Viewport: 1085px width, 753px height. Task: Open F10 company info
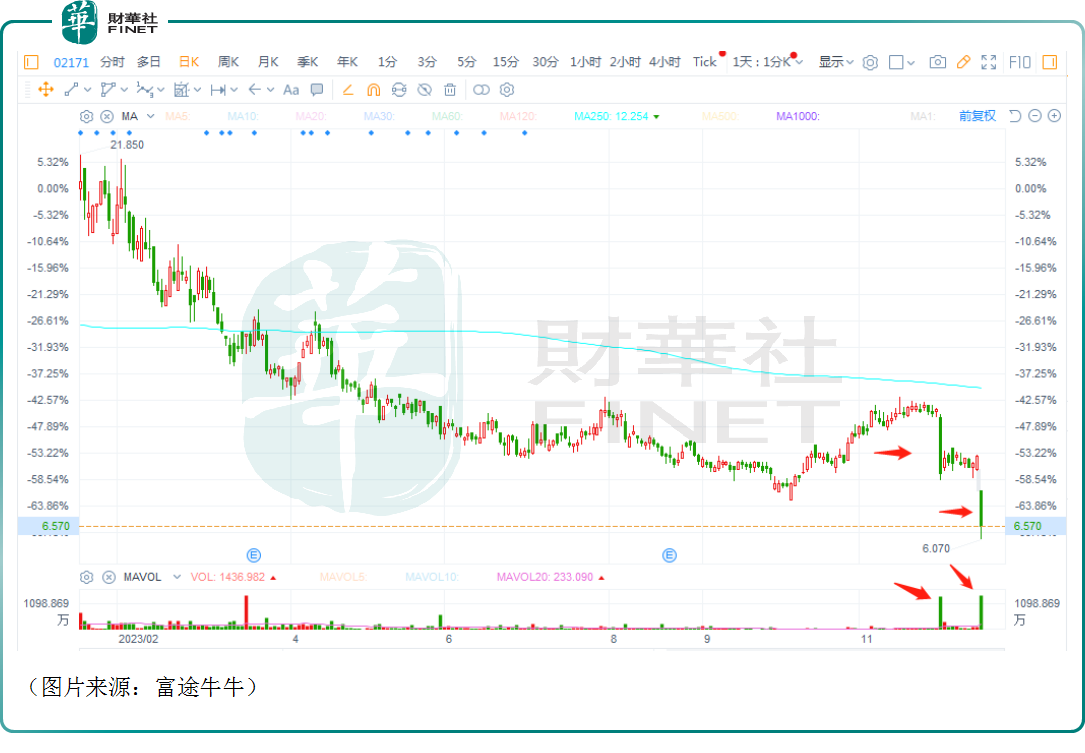pyautogui.click(x=1020, y=62)
